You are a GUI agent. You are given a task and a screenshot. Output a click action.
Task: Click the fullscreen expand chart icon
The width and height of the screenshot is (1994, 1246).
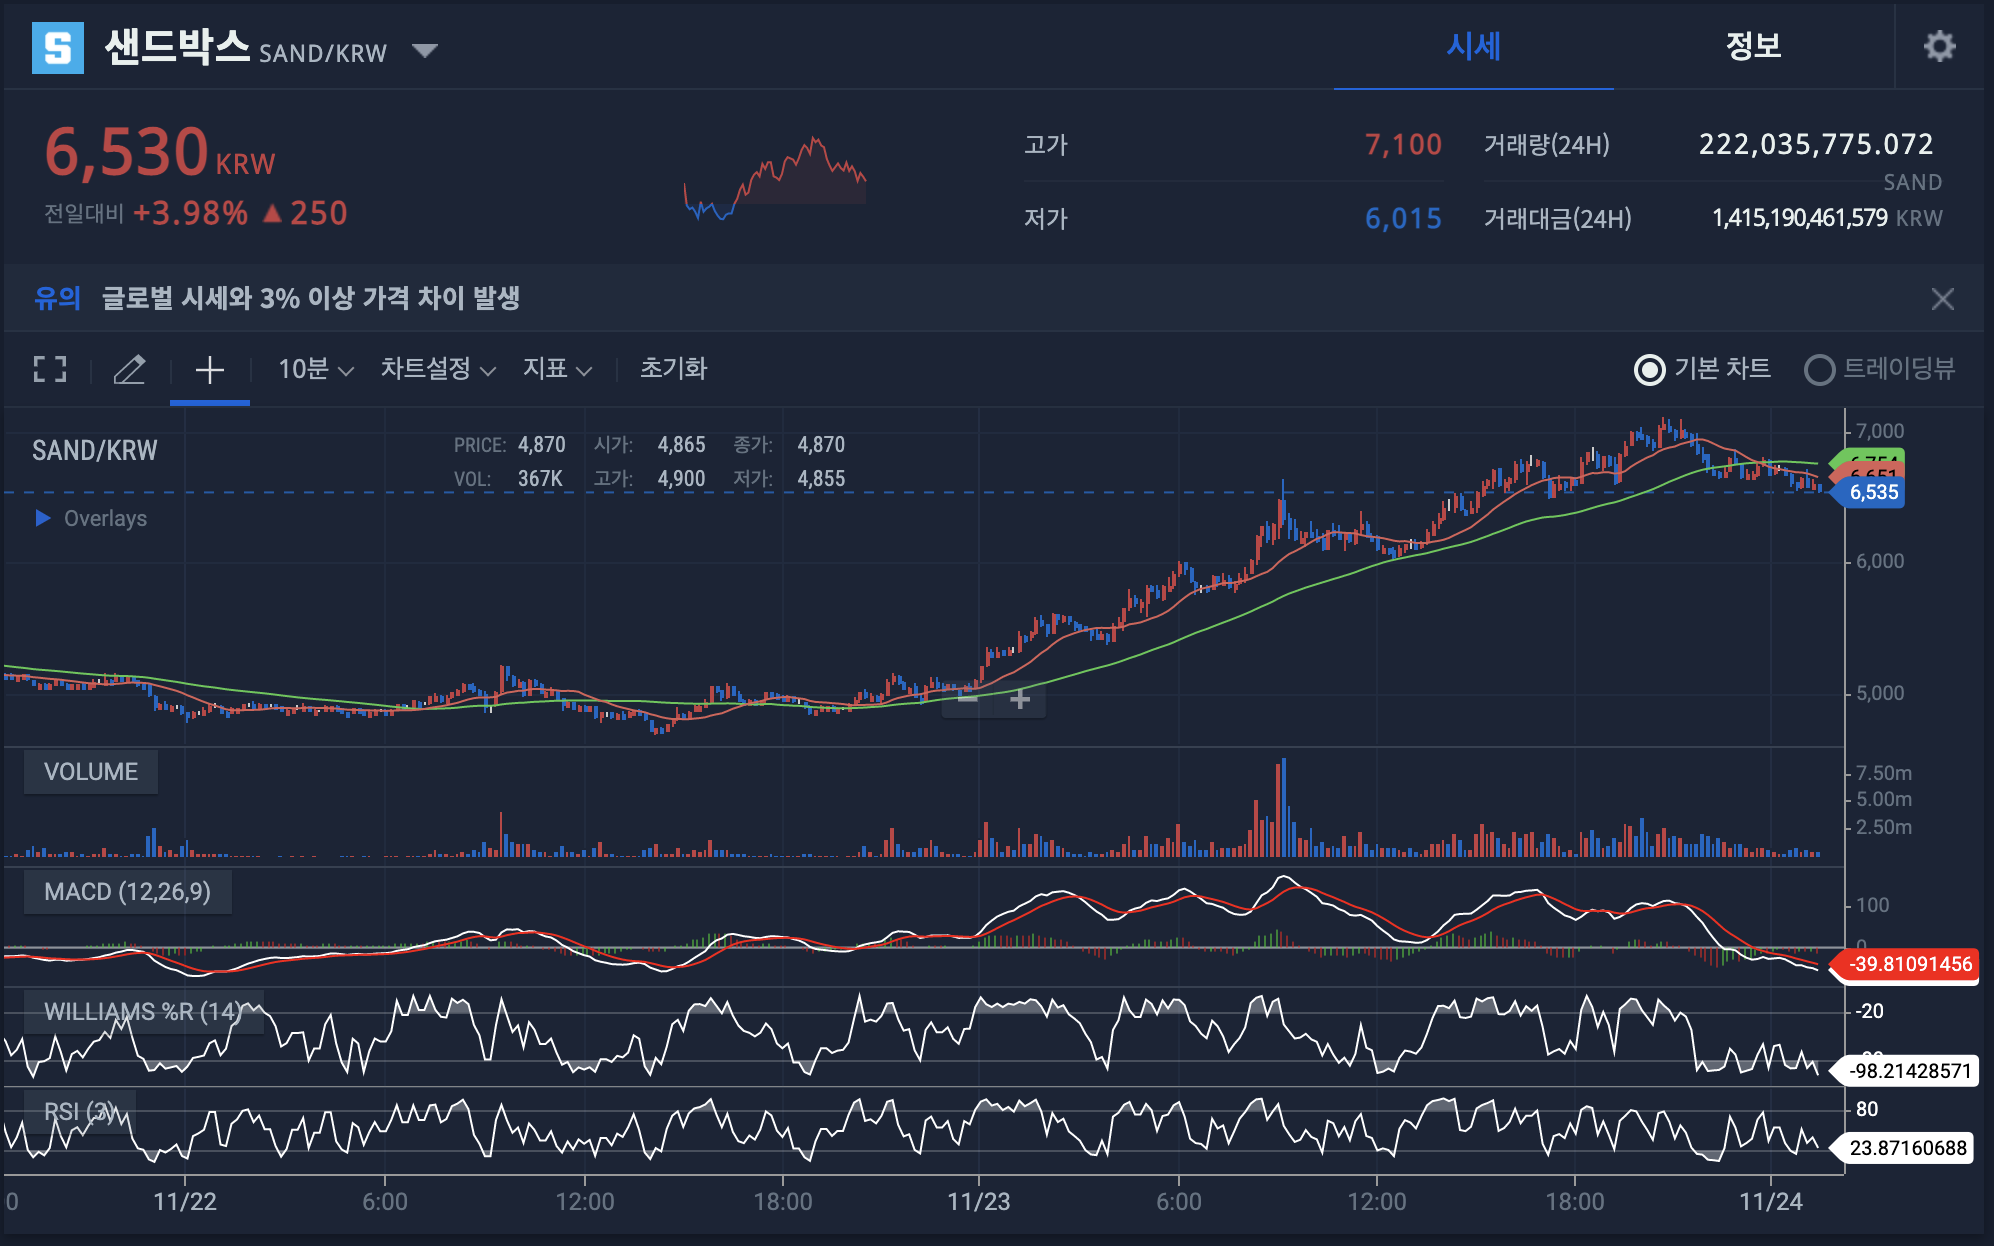(49, 369)
